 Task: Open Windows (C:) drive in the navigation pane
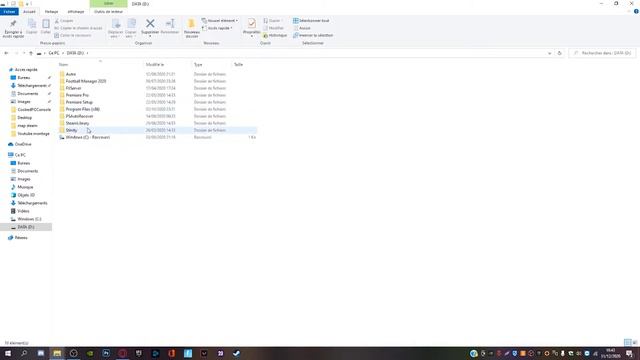point(29,219)
